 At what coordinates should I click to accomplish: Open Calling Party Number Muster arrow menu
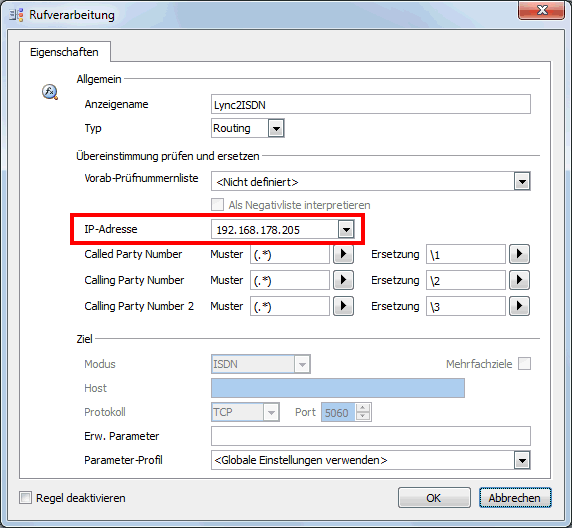pos(343,280)
